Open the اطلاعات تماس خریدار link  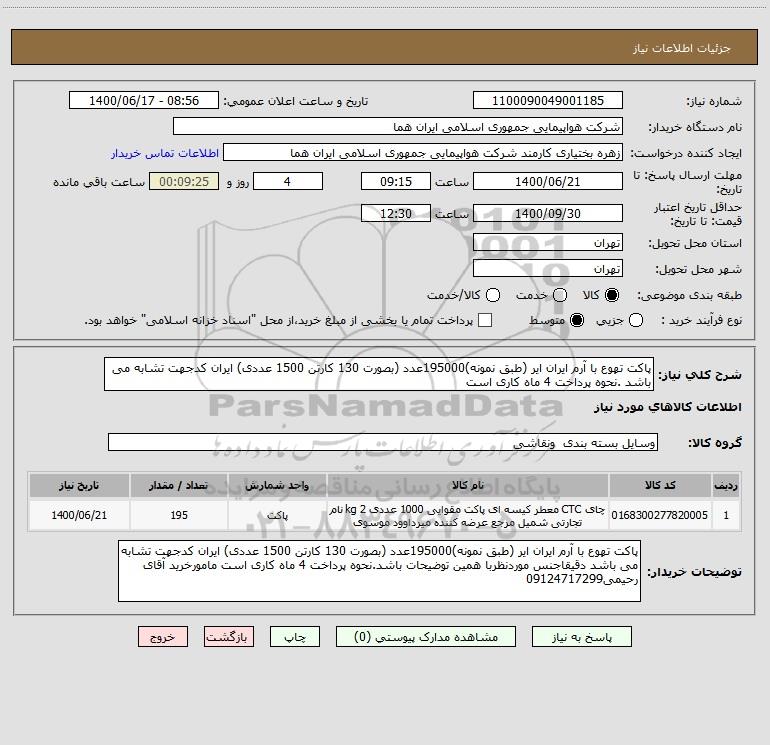coord(165,153)
